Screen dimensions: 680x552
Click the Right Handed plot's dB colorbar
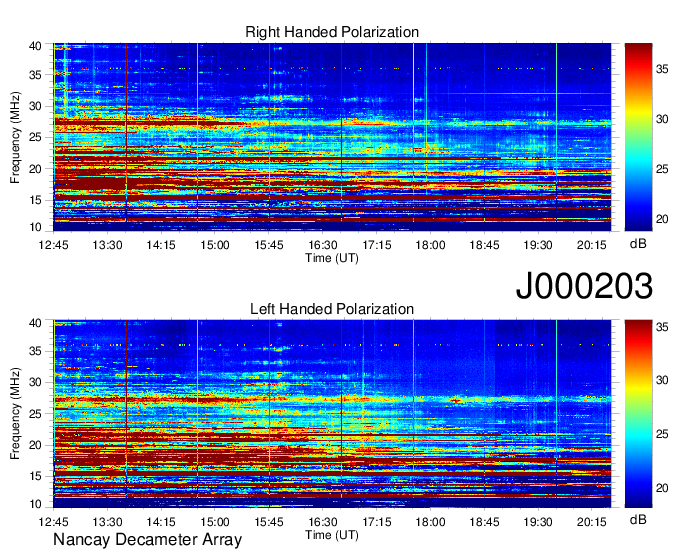pyautogui.click(x=638, y=137)
